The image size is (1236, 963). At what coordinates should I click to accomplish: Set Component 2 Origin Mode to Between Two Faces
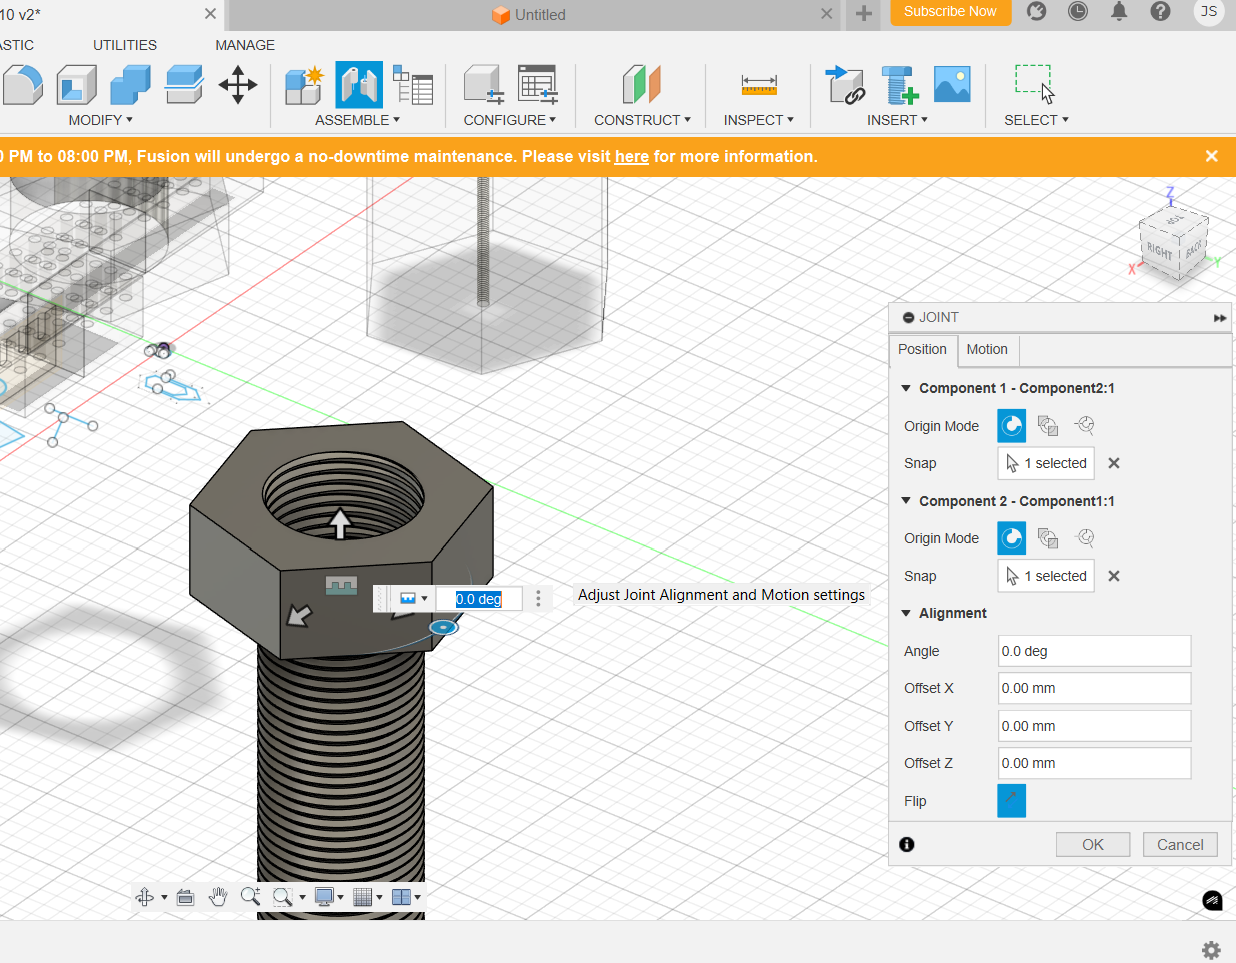pyautogui.click(x=1048, y=538)
